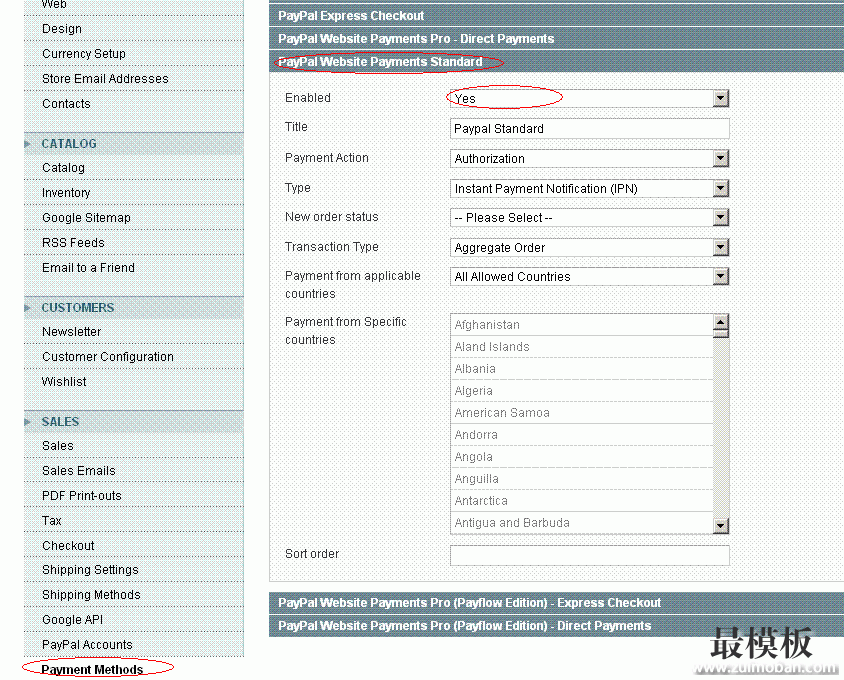Open the Checkout configuration tab

click(x=134, y=545)
